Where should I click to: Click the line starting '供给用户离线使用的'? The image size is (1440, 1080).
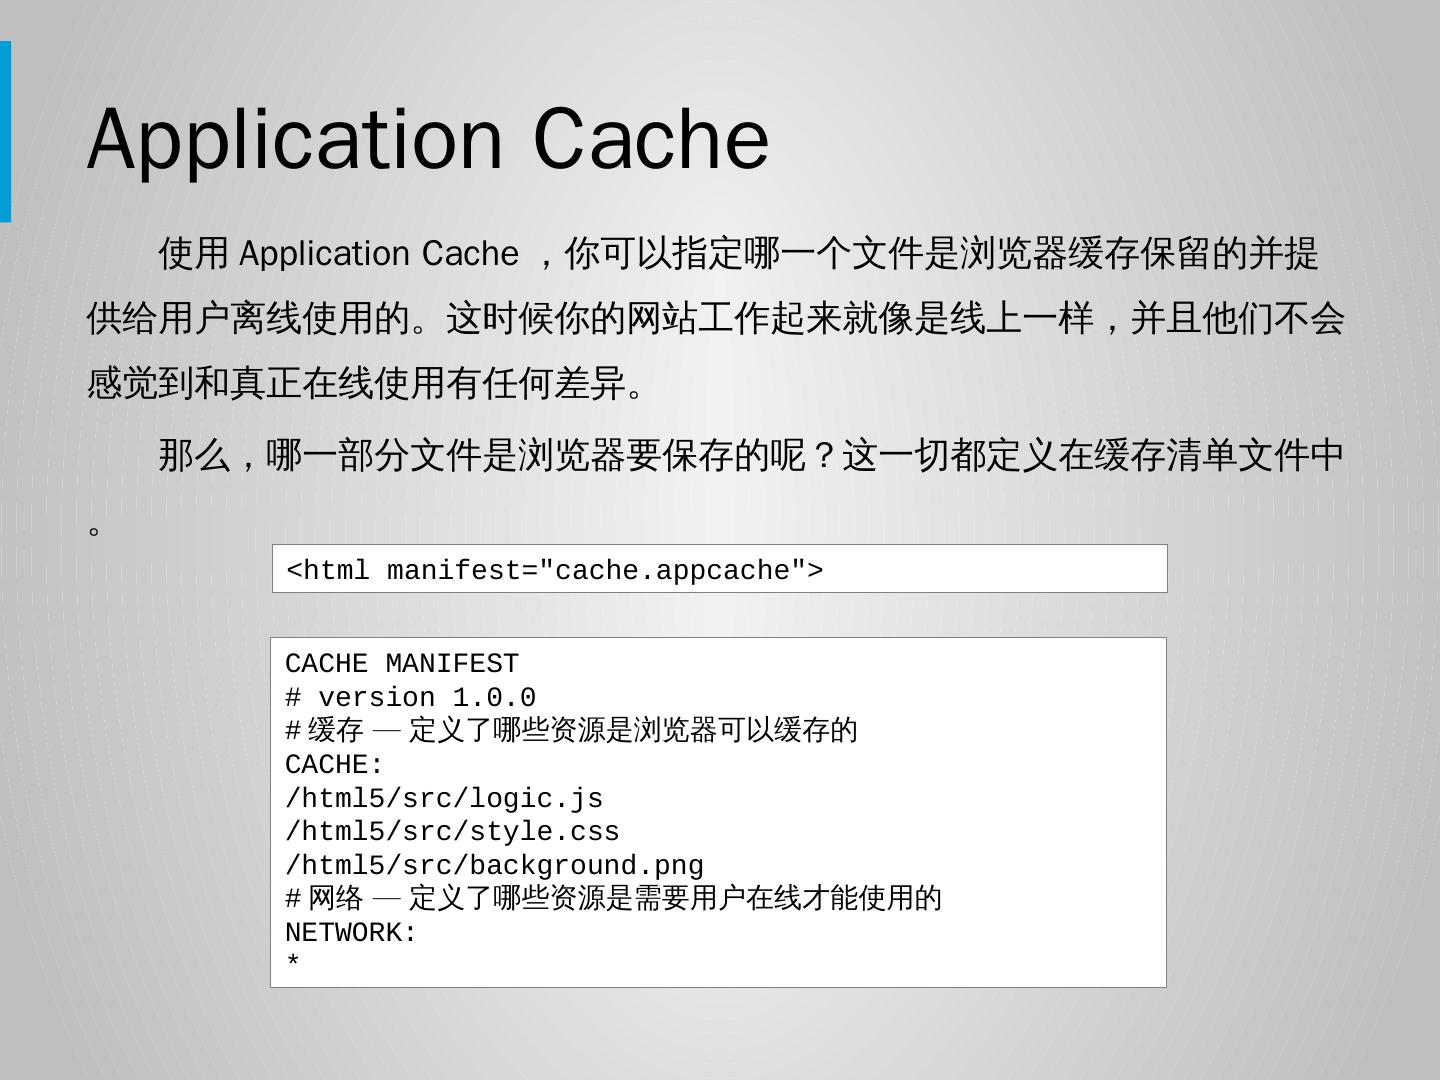click(716, 319)
